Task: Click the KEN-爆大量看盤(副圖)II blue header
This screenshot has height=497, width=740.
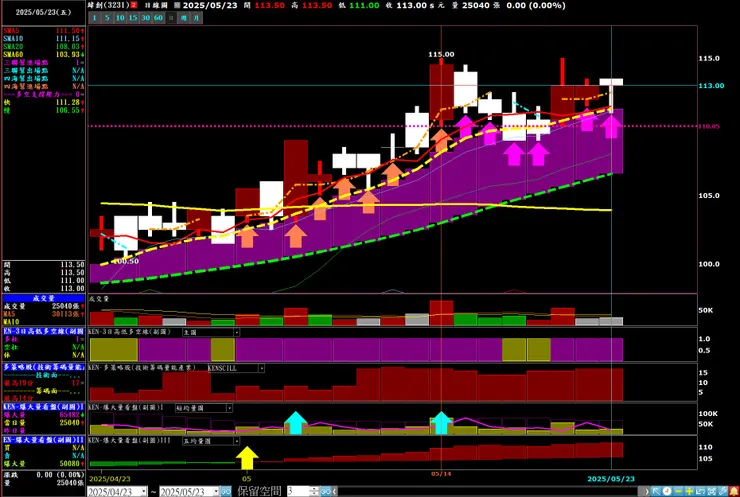Action: [43, 407]
